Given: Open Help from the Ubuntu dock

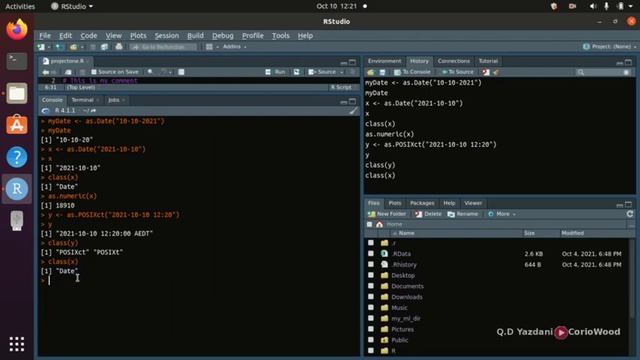Looking at the screenshot, I should [17, 157].
